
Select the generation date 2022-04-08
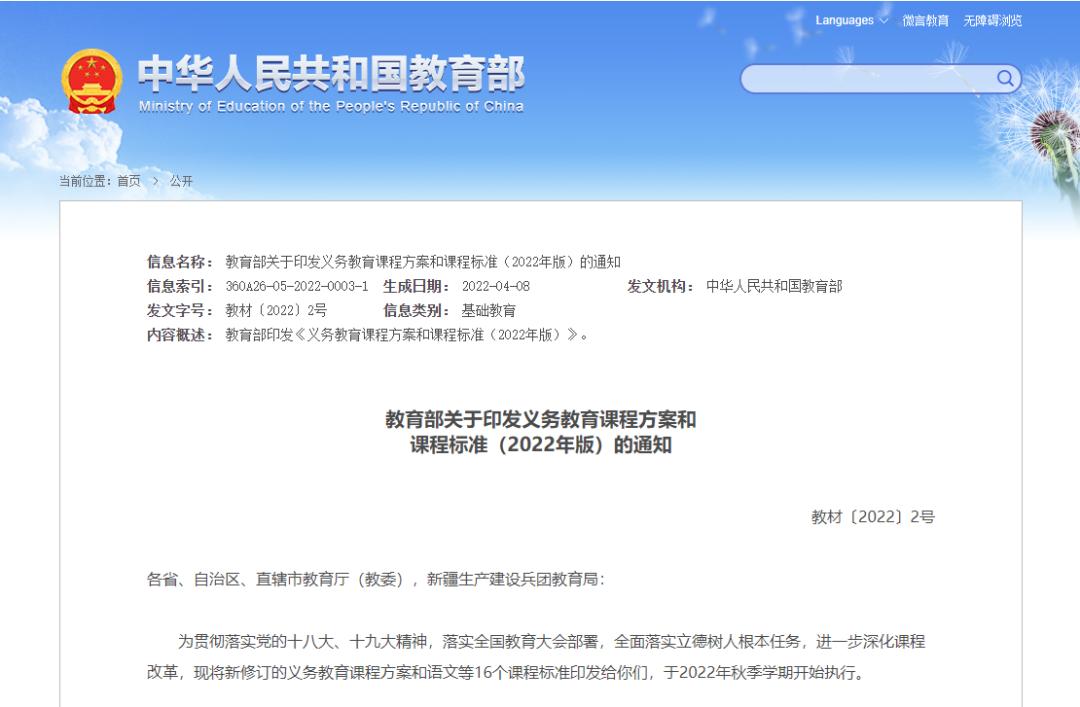[x=496, y=286]
